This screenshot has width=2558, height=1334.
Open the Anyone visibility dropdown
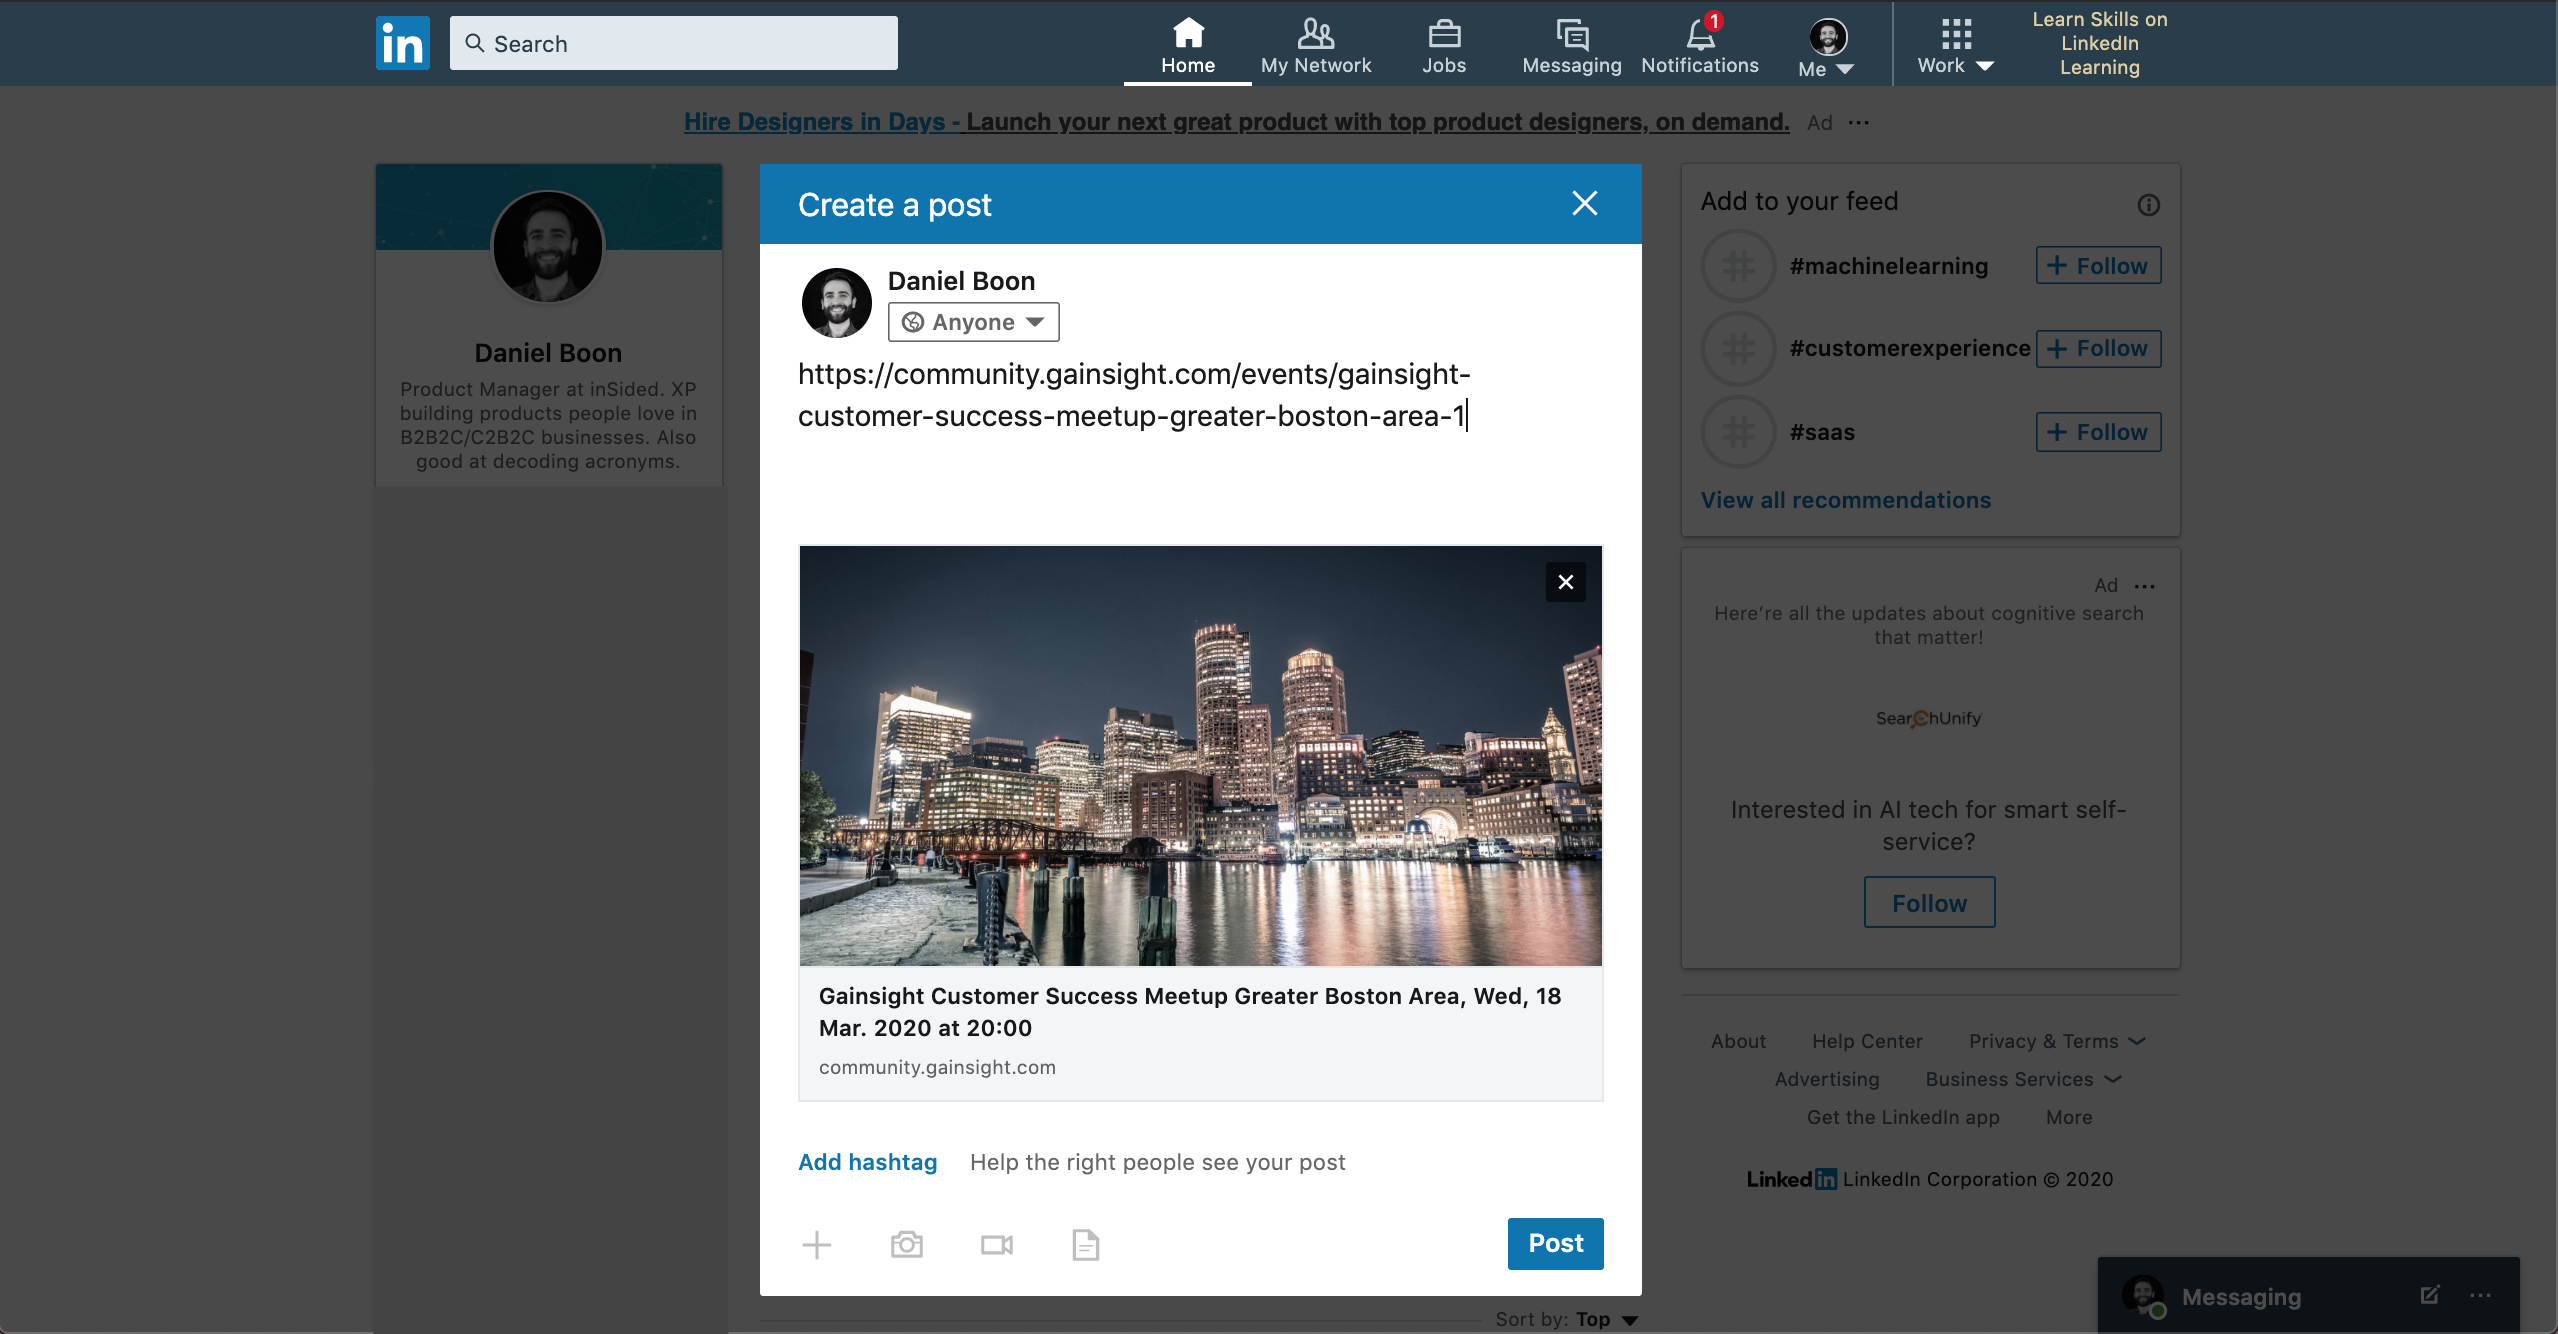coord(973,322)
